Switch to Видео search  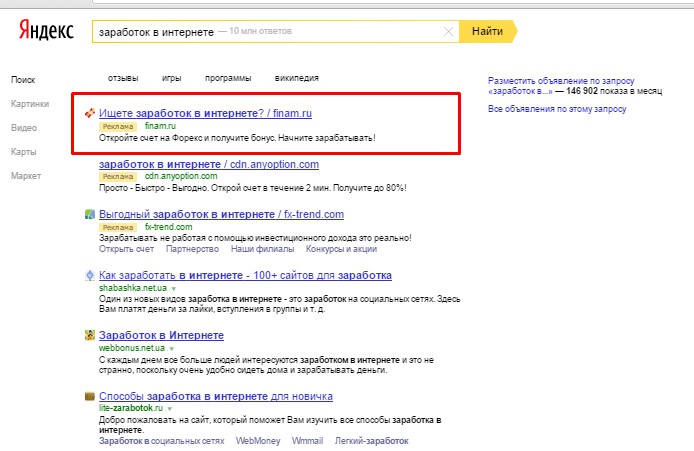click(24, 128)
